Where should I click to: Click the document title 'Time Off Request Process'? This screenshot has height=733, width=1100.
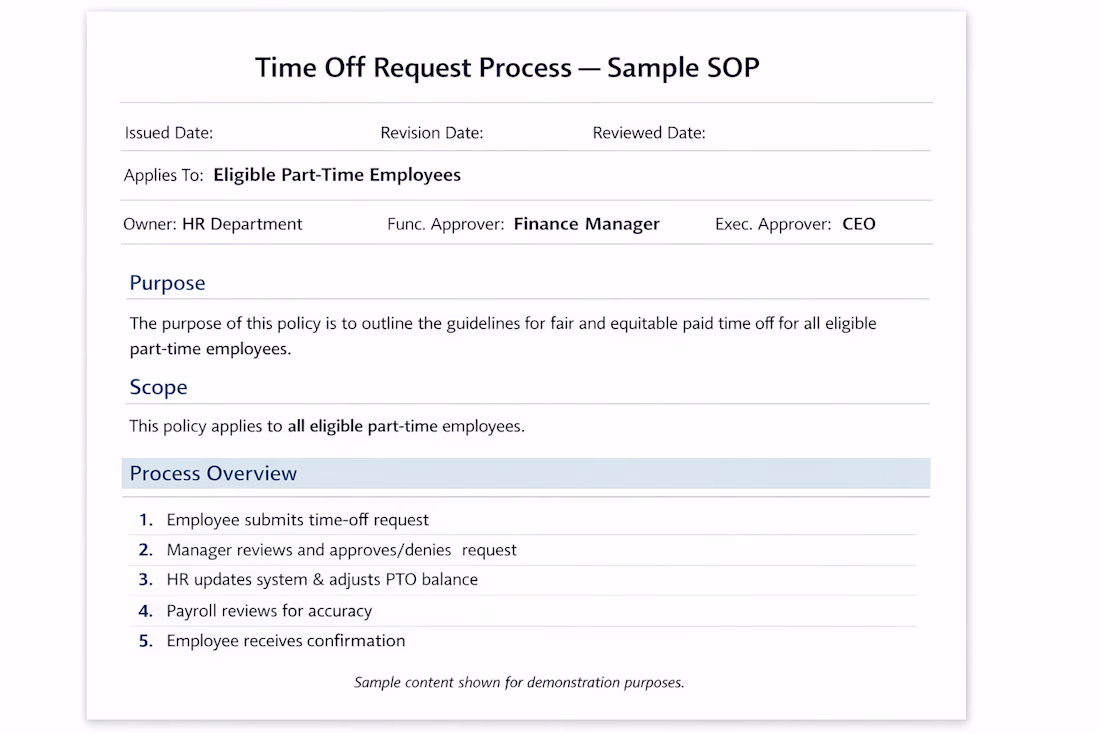pos(413,68)
